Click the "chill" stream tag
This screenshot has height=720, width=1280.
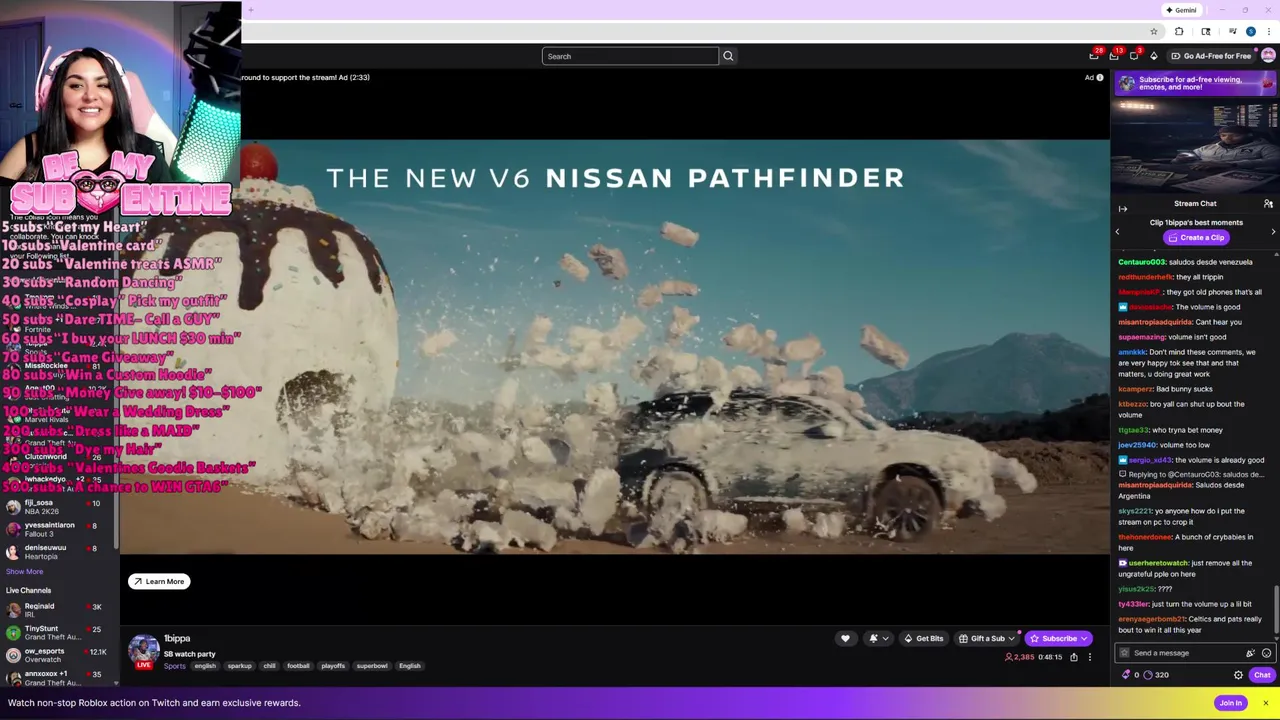[x=269, y=666]
